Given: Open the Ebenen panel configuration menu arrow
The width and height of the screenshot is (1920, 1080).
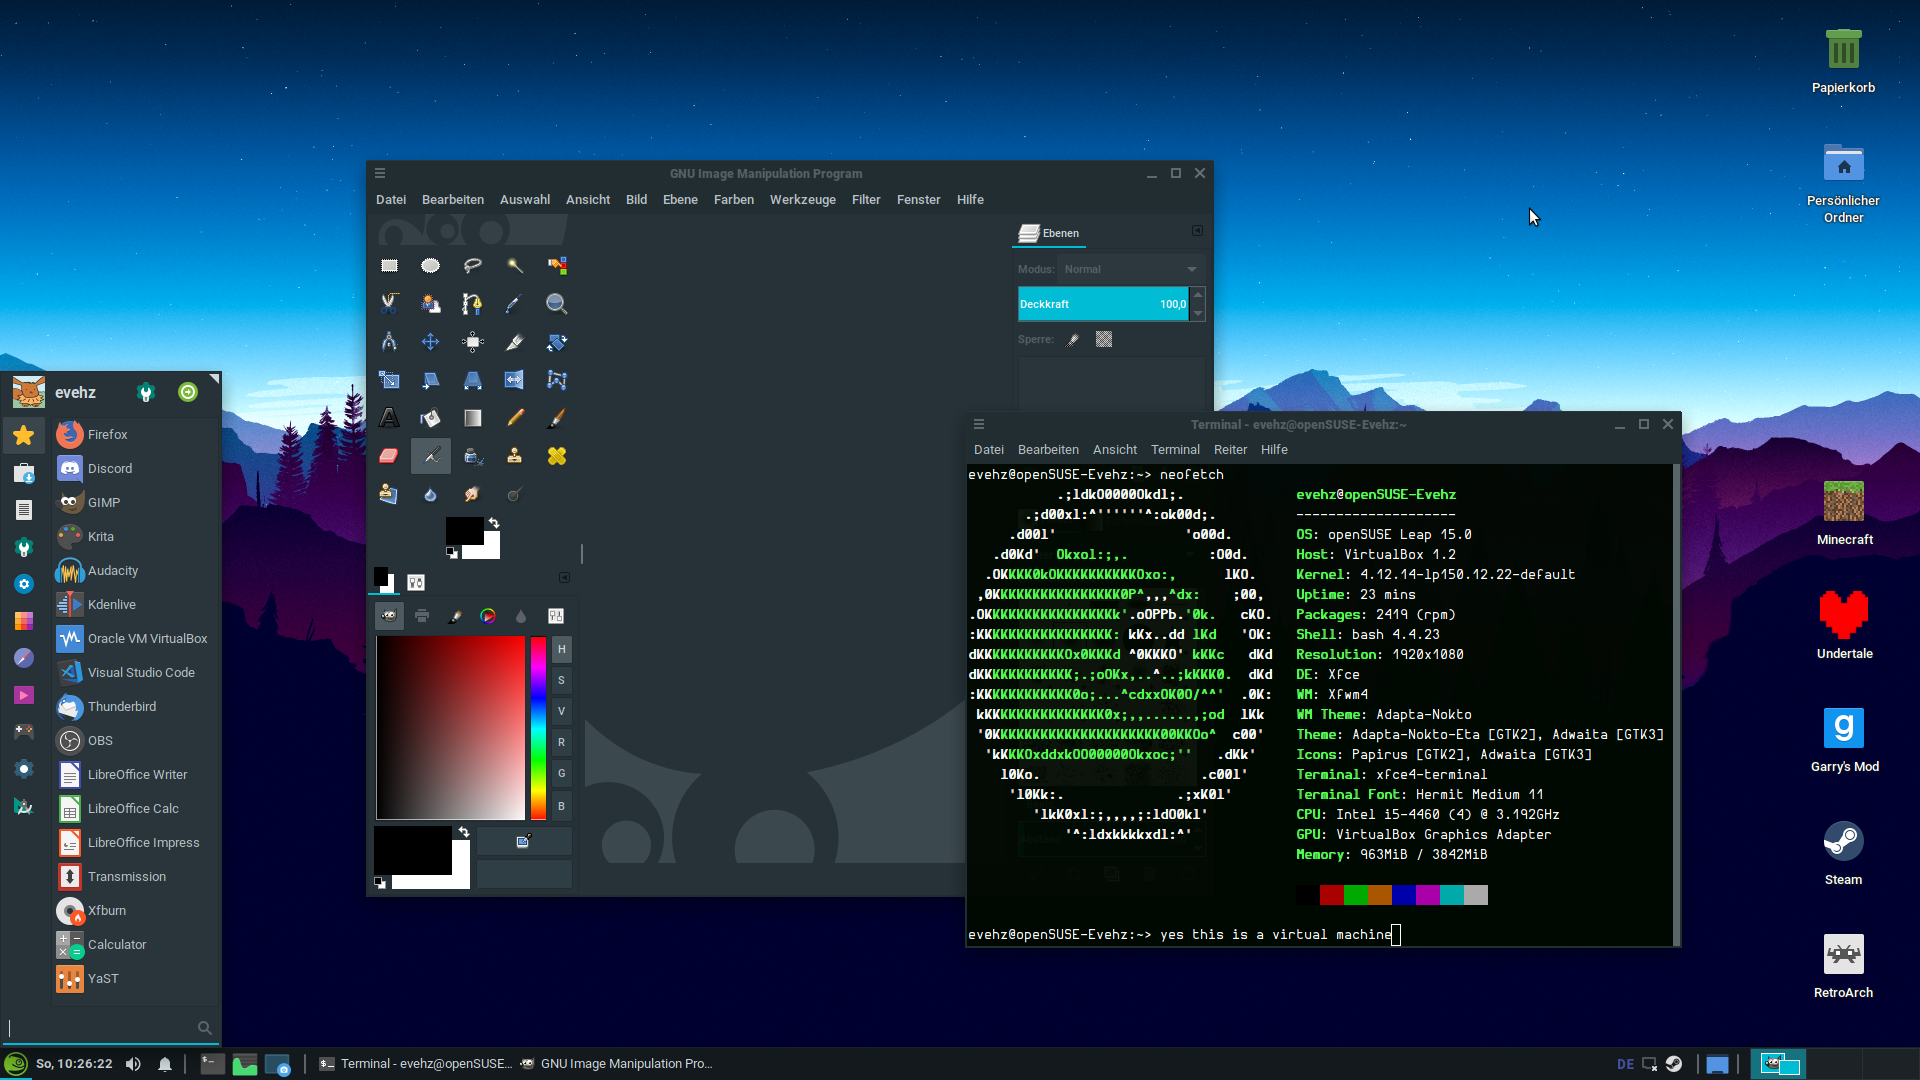Looking at the screenshot, I should [x=1197, y=231].
